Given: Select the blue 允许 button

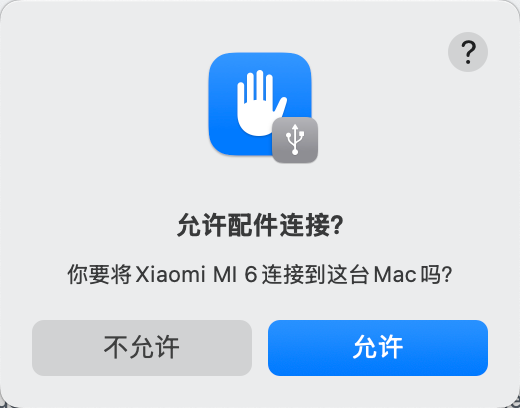Looking at the screenshot, I should coord(378,348).
